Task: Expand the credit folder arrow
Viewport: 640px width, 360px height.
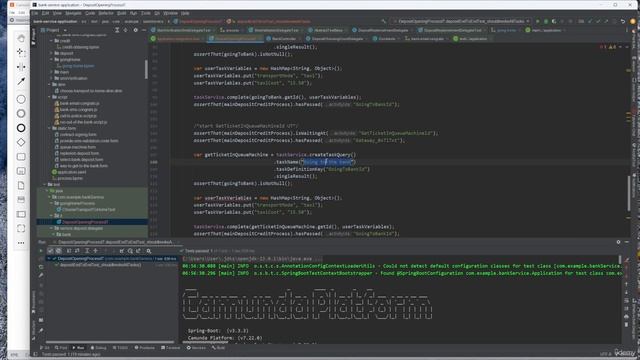Action: coord(51,41)
